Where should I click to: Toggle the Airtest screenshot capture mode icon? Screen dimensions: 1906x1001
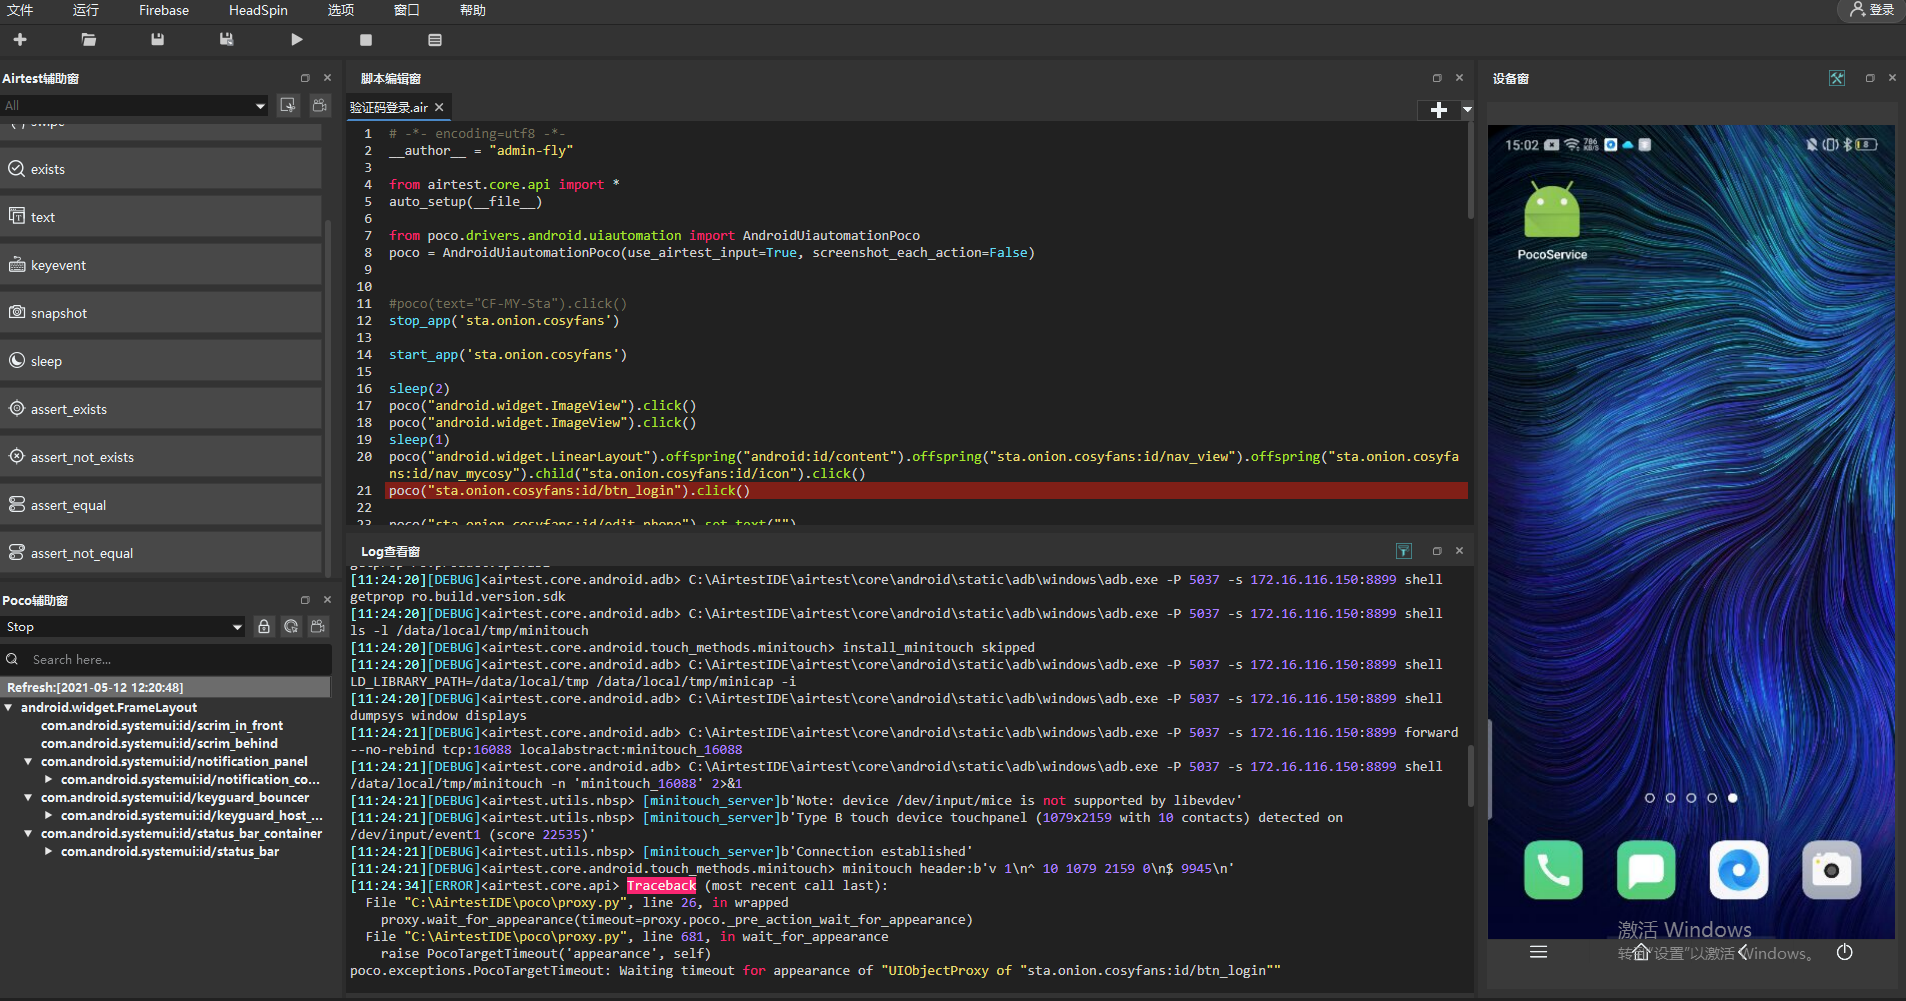point(288,105)
